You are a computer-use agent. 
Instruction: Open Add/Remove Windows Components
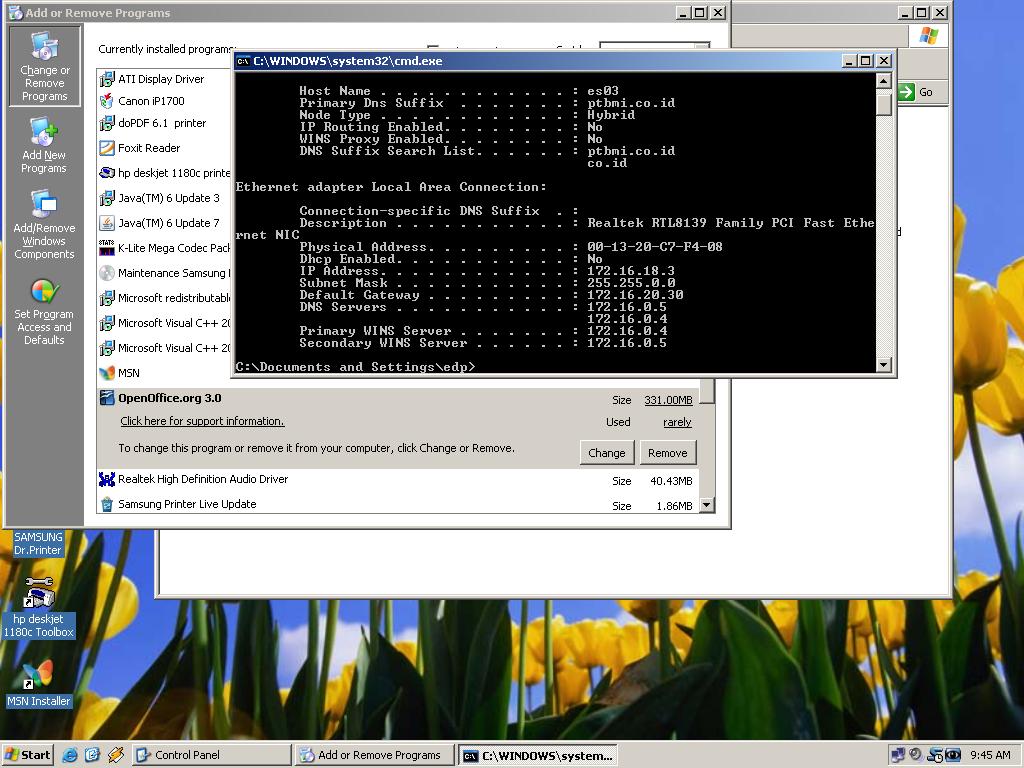(x=44, y=226)
